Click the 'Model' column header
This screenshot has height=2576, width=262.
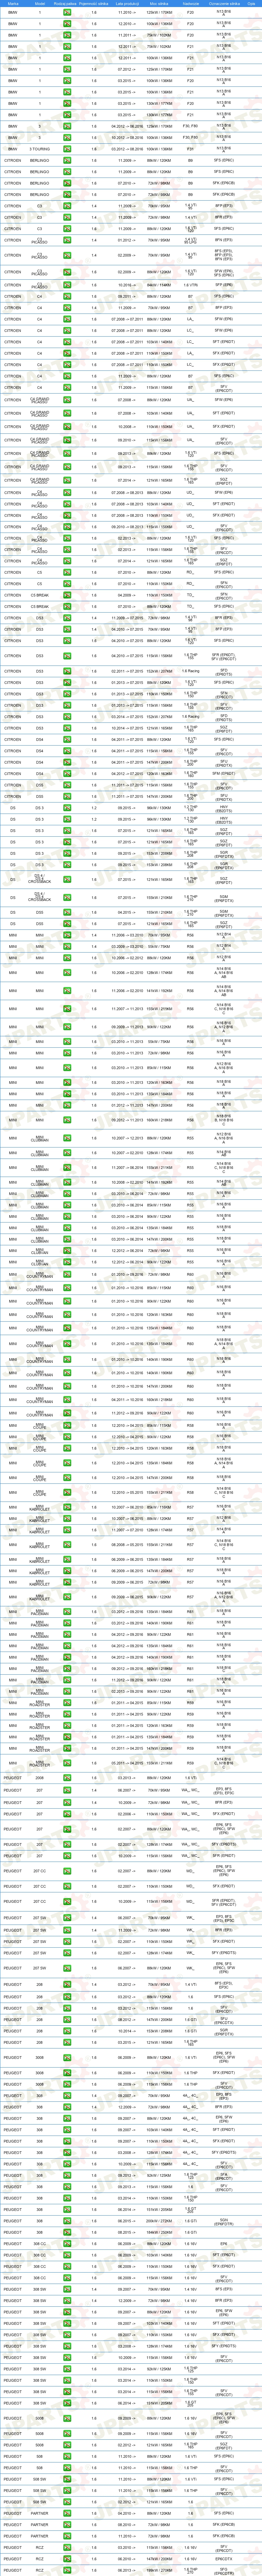(40, 4)
